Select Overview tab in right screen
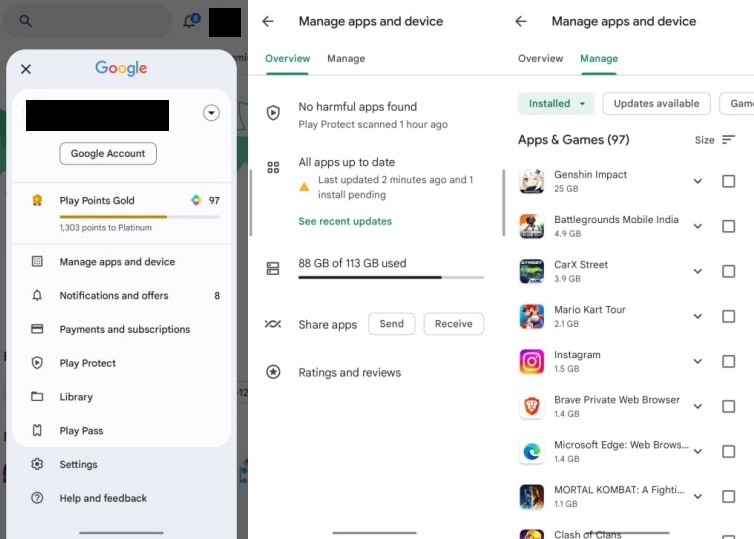 click(540, 59)
